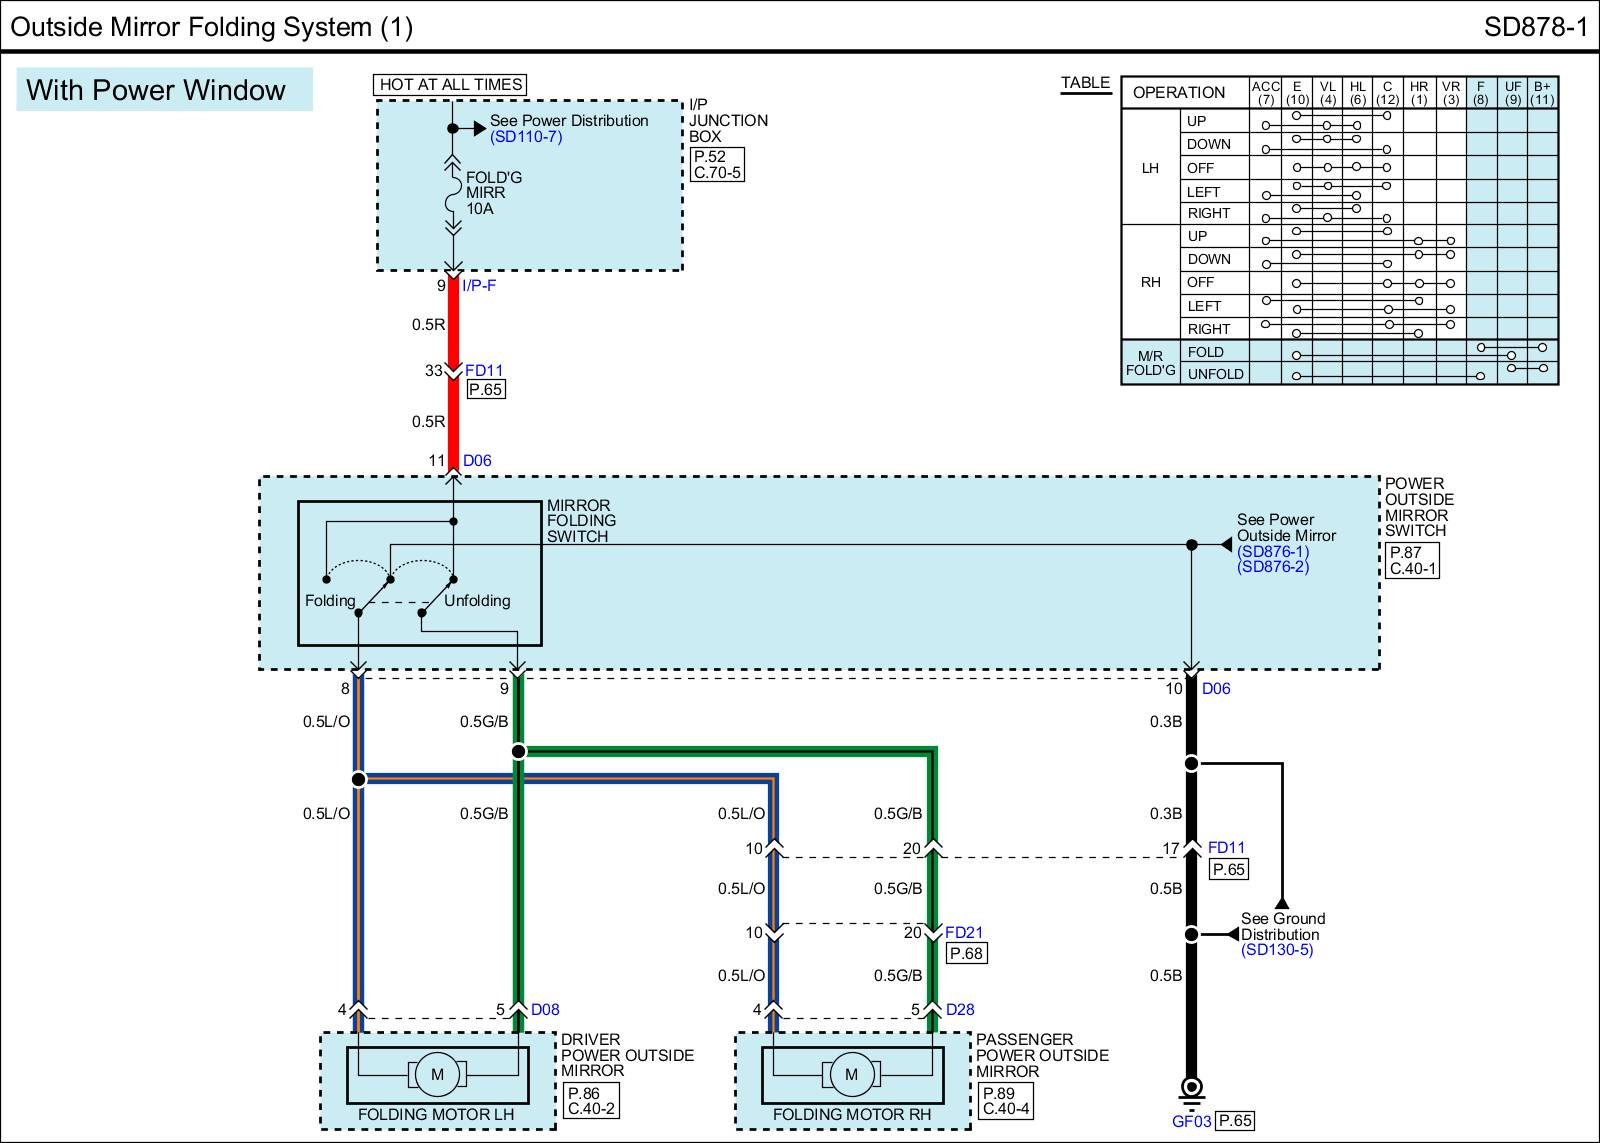
Task: Follow the SD876-2 diagram reference
Action: (1272, 567)
